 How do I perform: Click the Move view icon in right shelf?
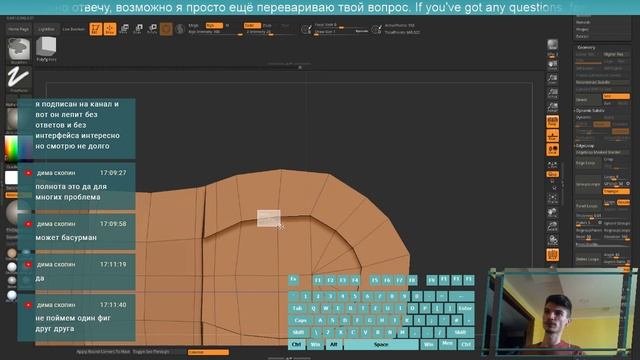(553, 213)
